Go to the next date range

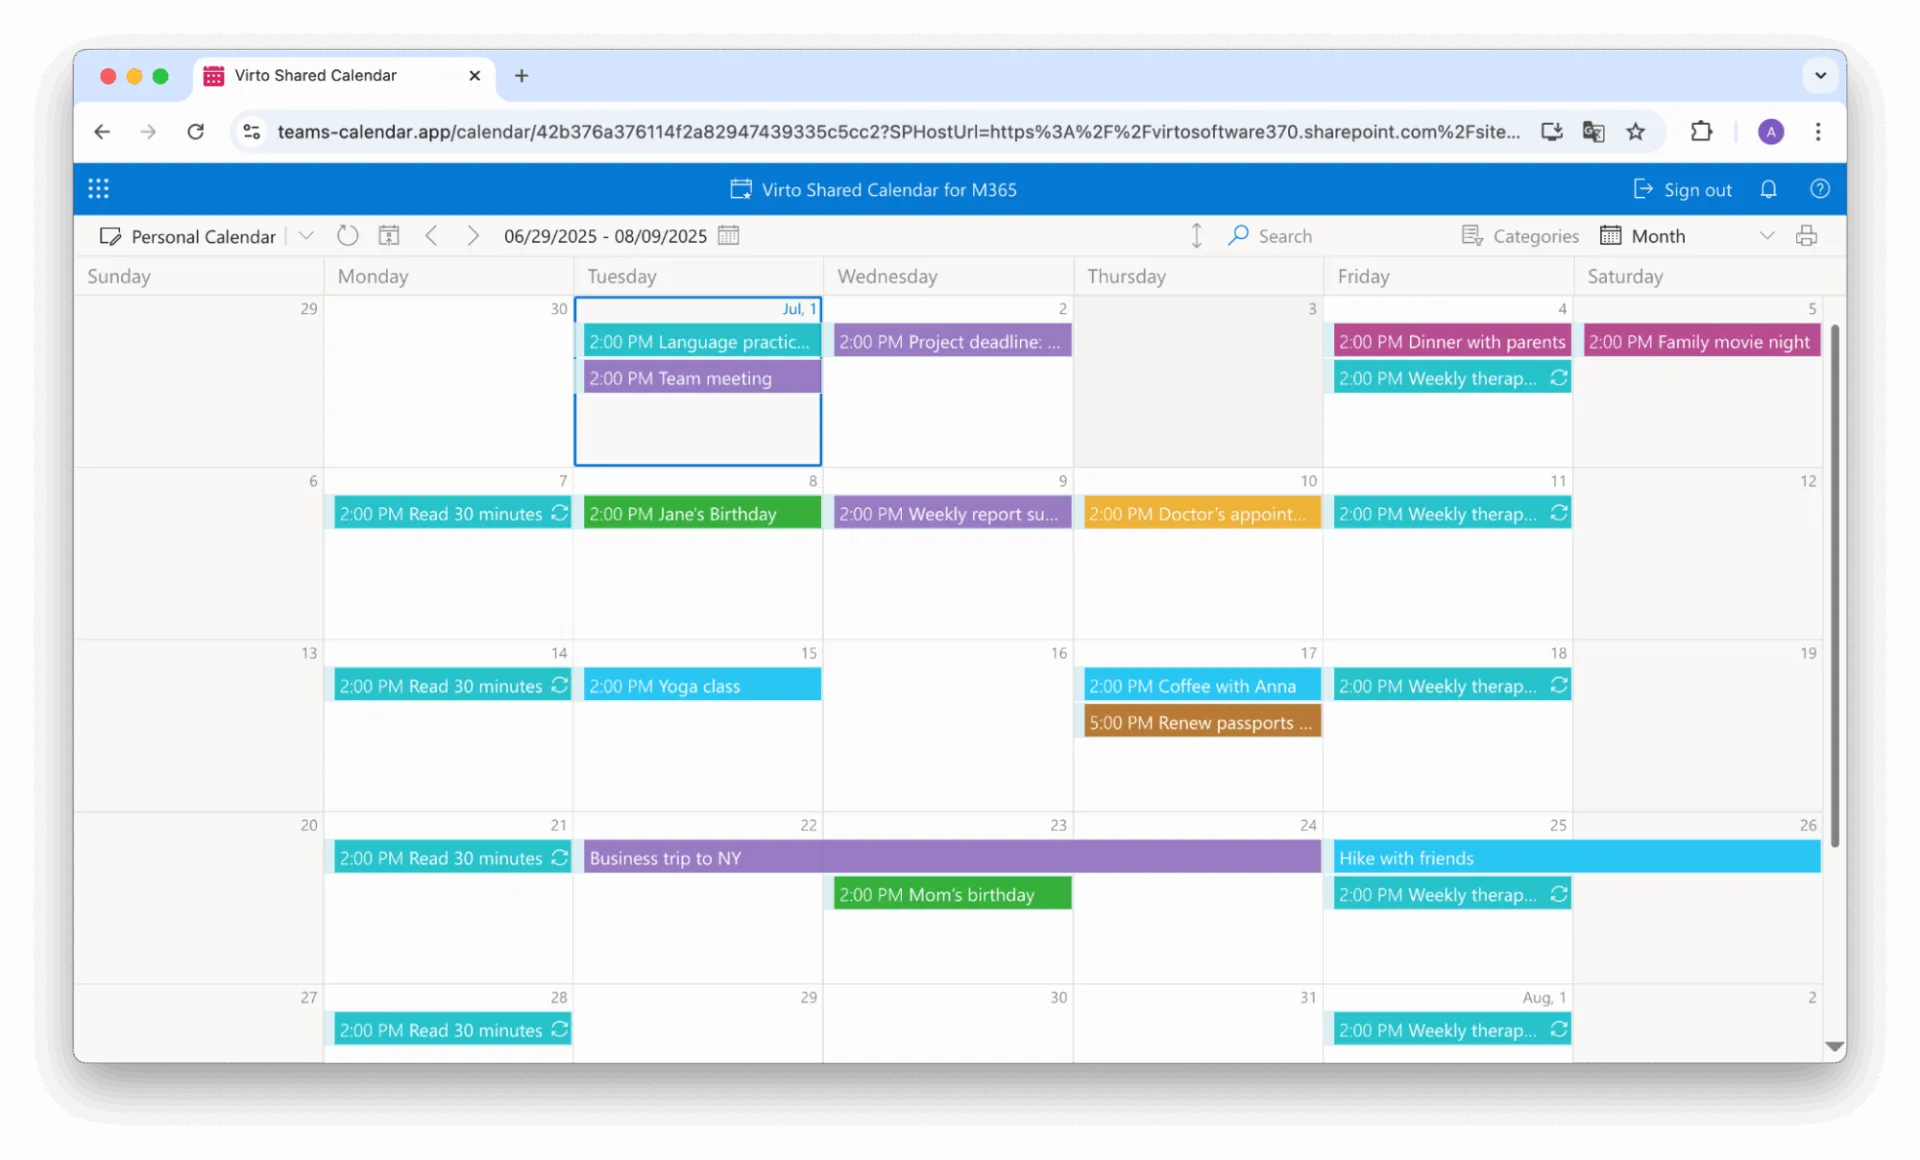coord(473,235)
